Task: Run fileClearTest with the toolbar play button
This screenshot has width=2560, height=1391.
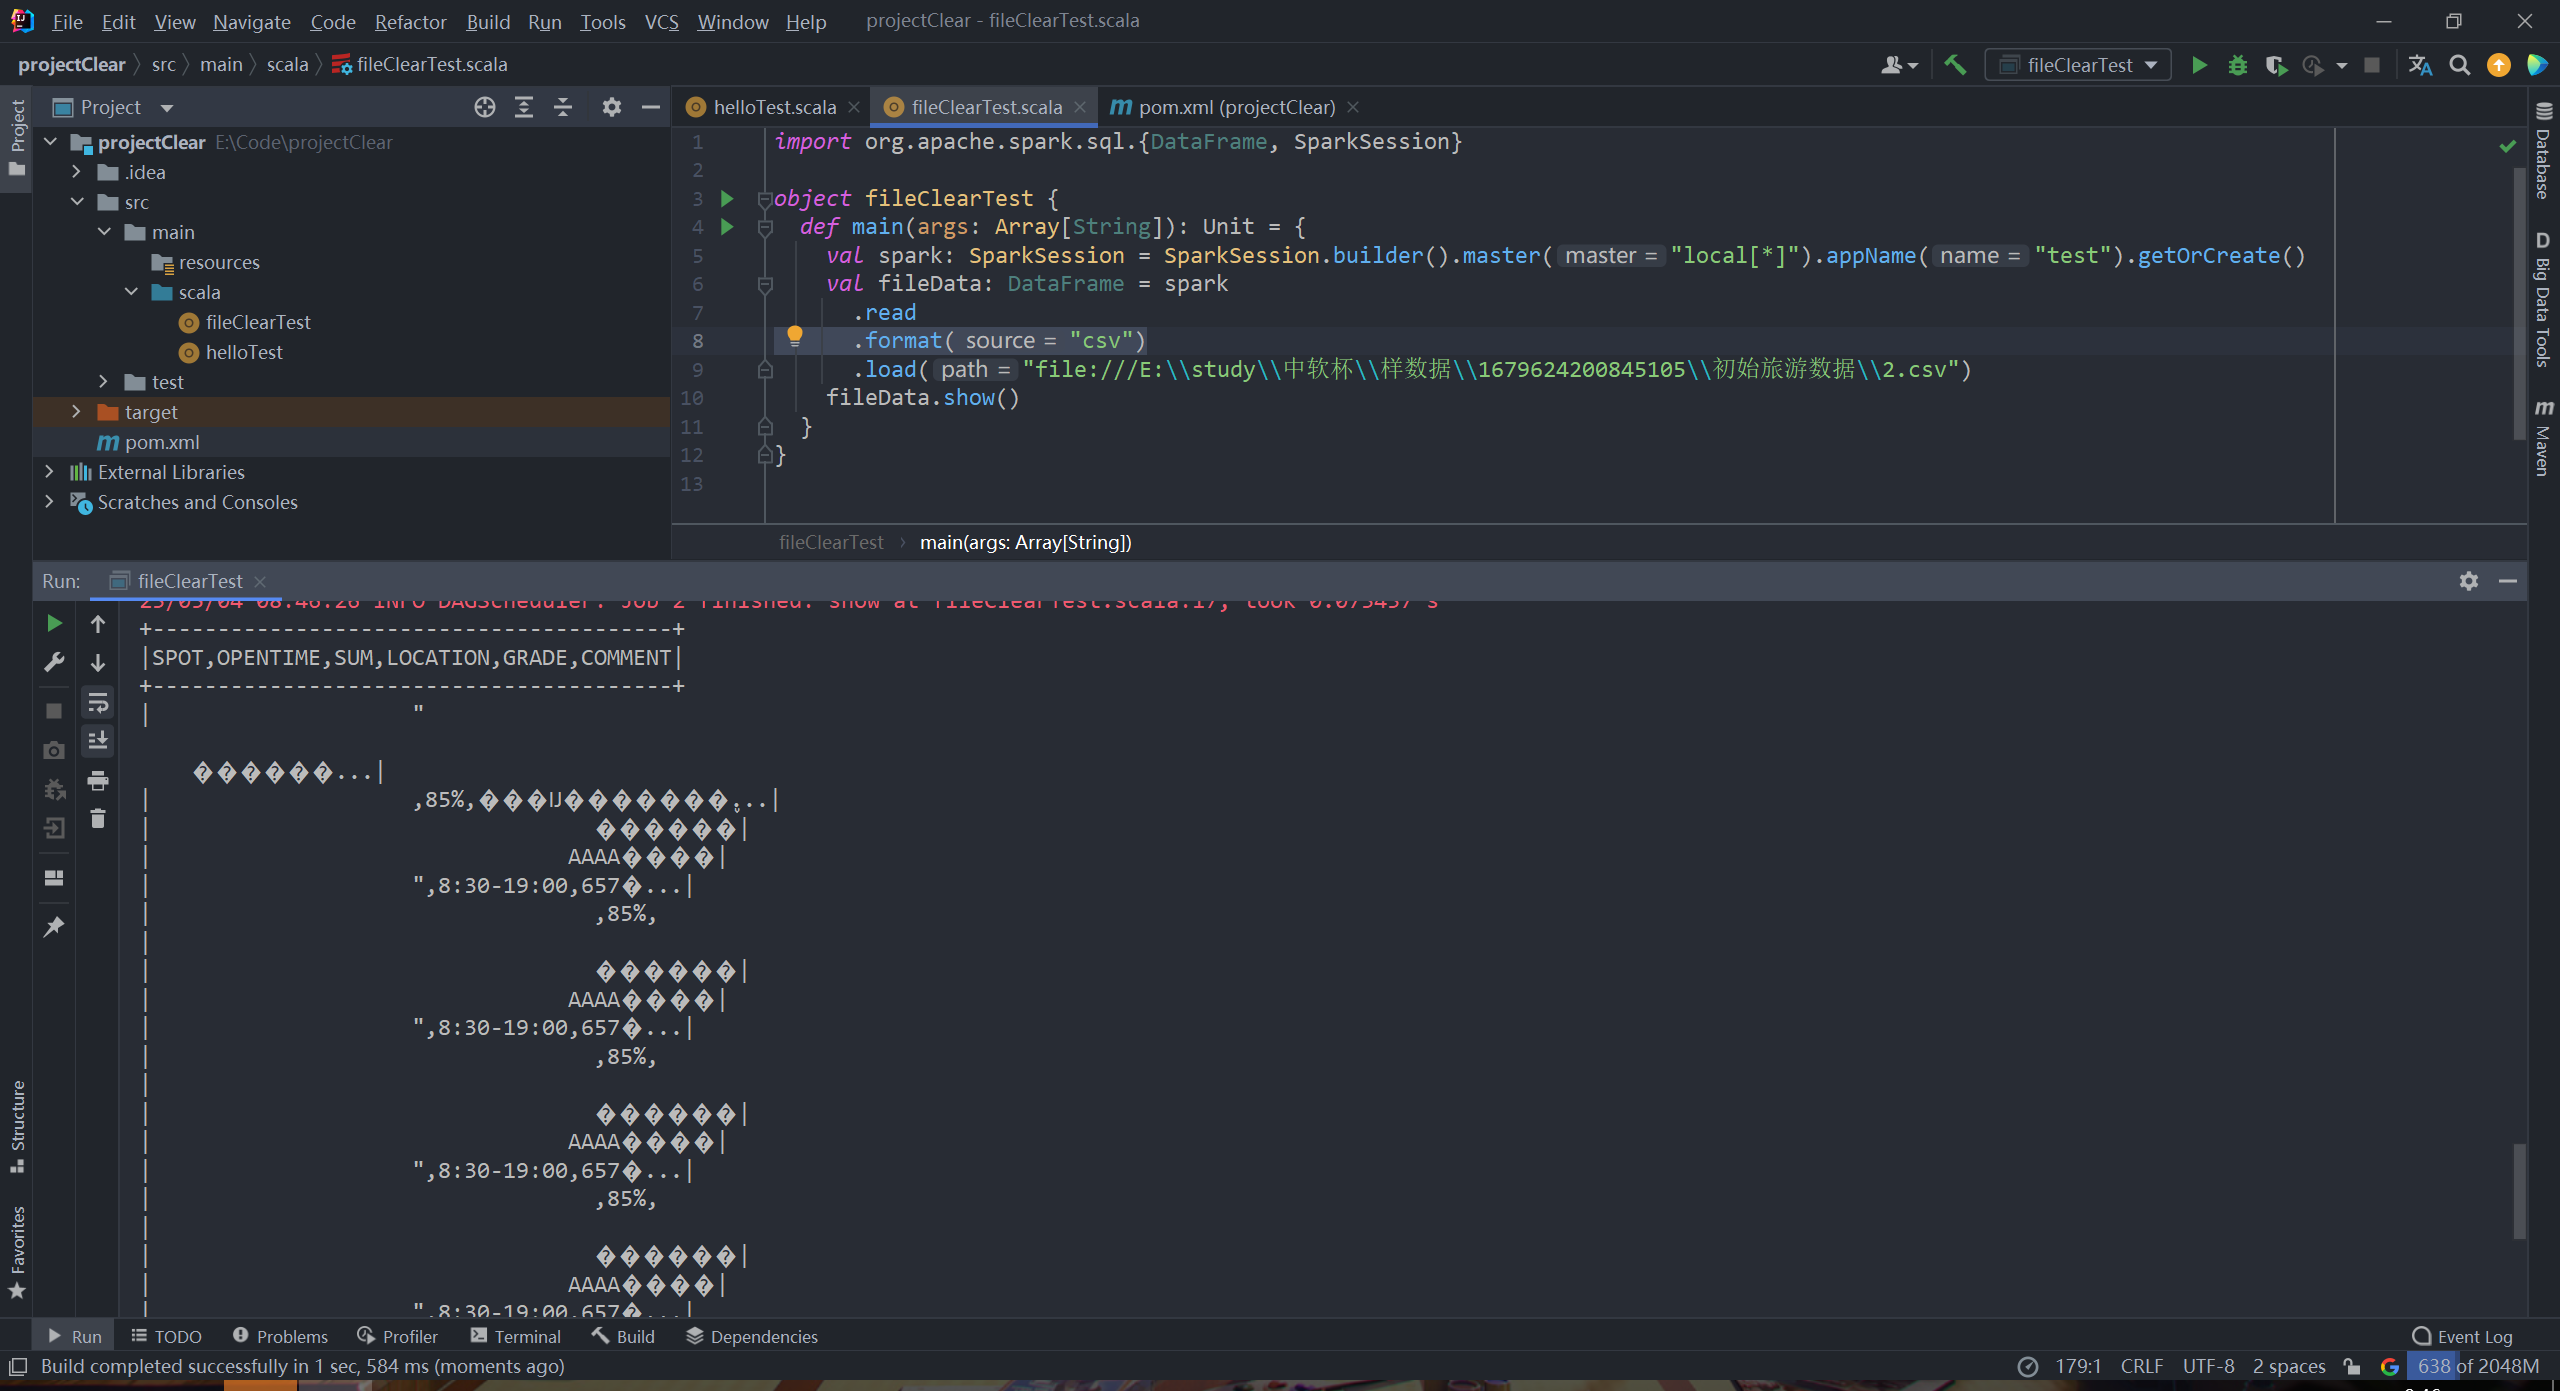Action: [2198, 65]
